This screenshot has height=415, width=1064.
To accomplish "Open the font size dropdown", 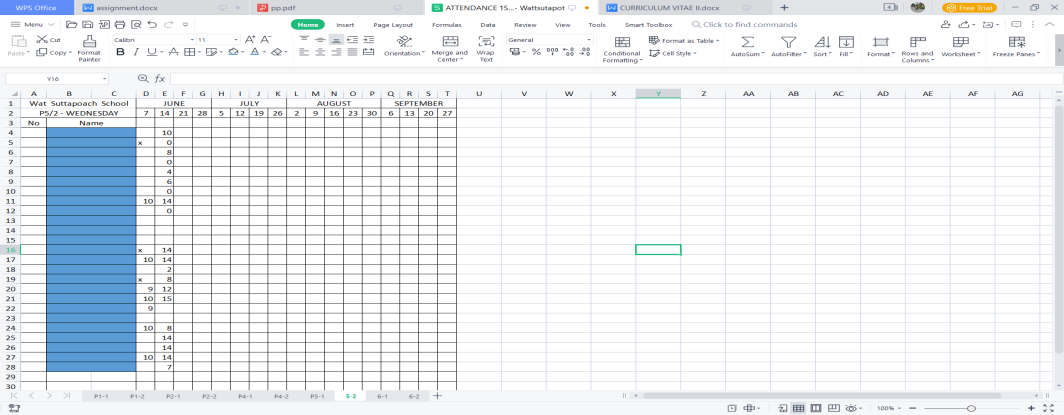I will [x=235, y=40].
